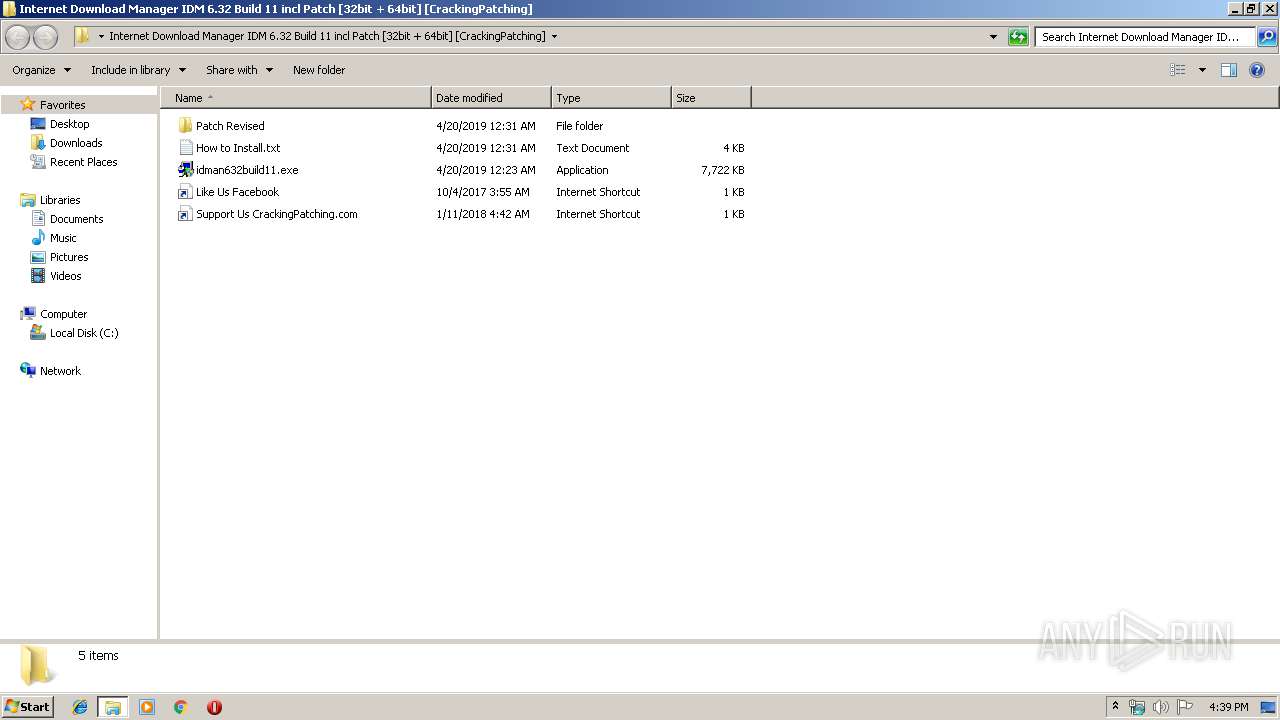Click the address bar path text
Image resolution: width=1280 pixels, height=720 pixels.
(327, 37)
